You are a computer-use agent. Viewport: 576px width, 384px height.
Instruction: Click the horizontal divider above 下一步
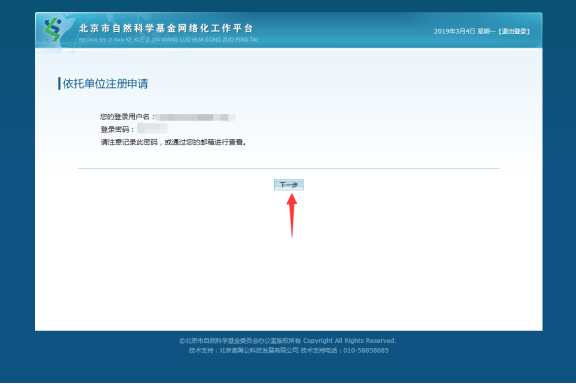tap(289, 169)
